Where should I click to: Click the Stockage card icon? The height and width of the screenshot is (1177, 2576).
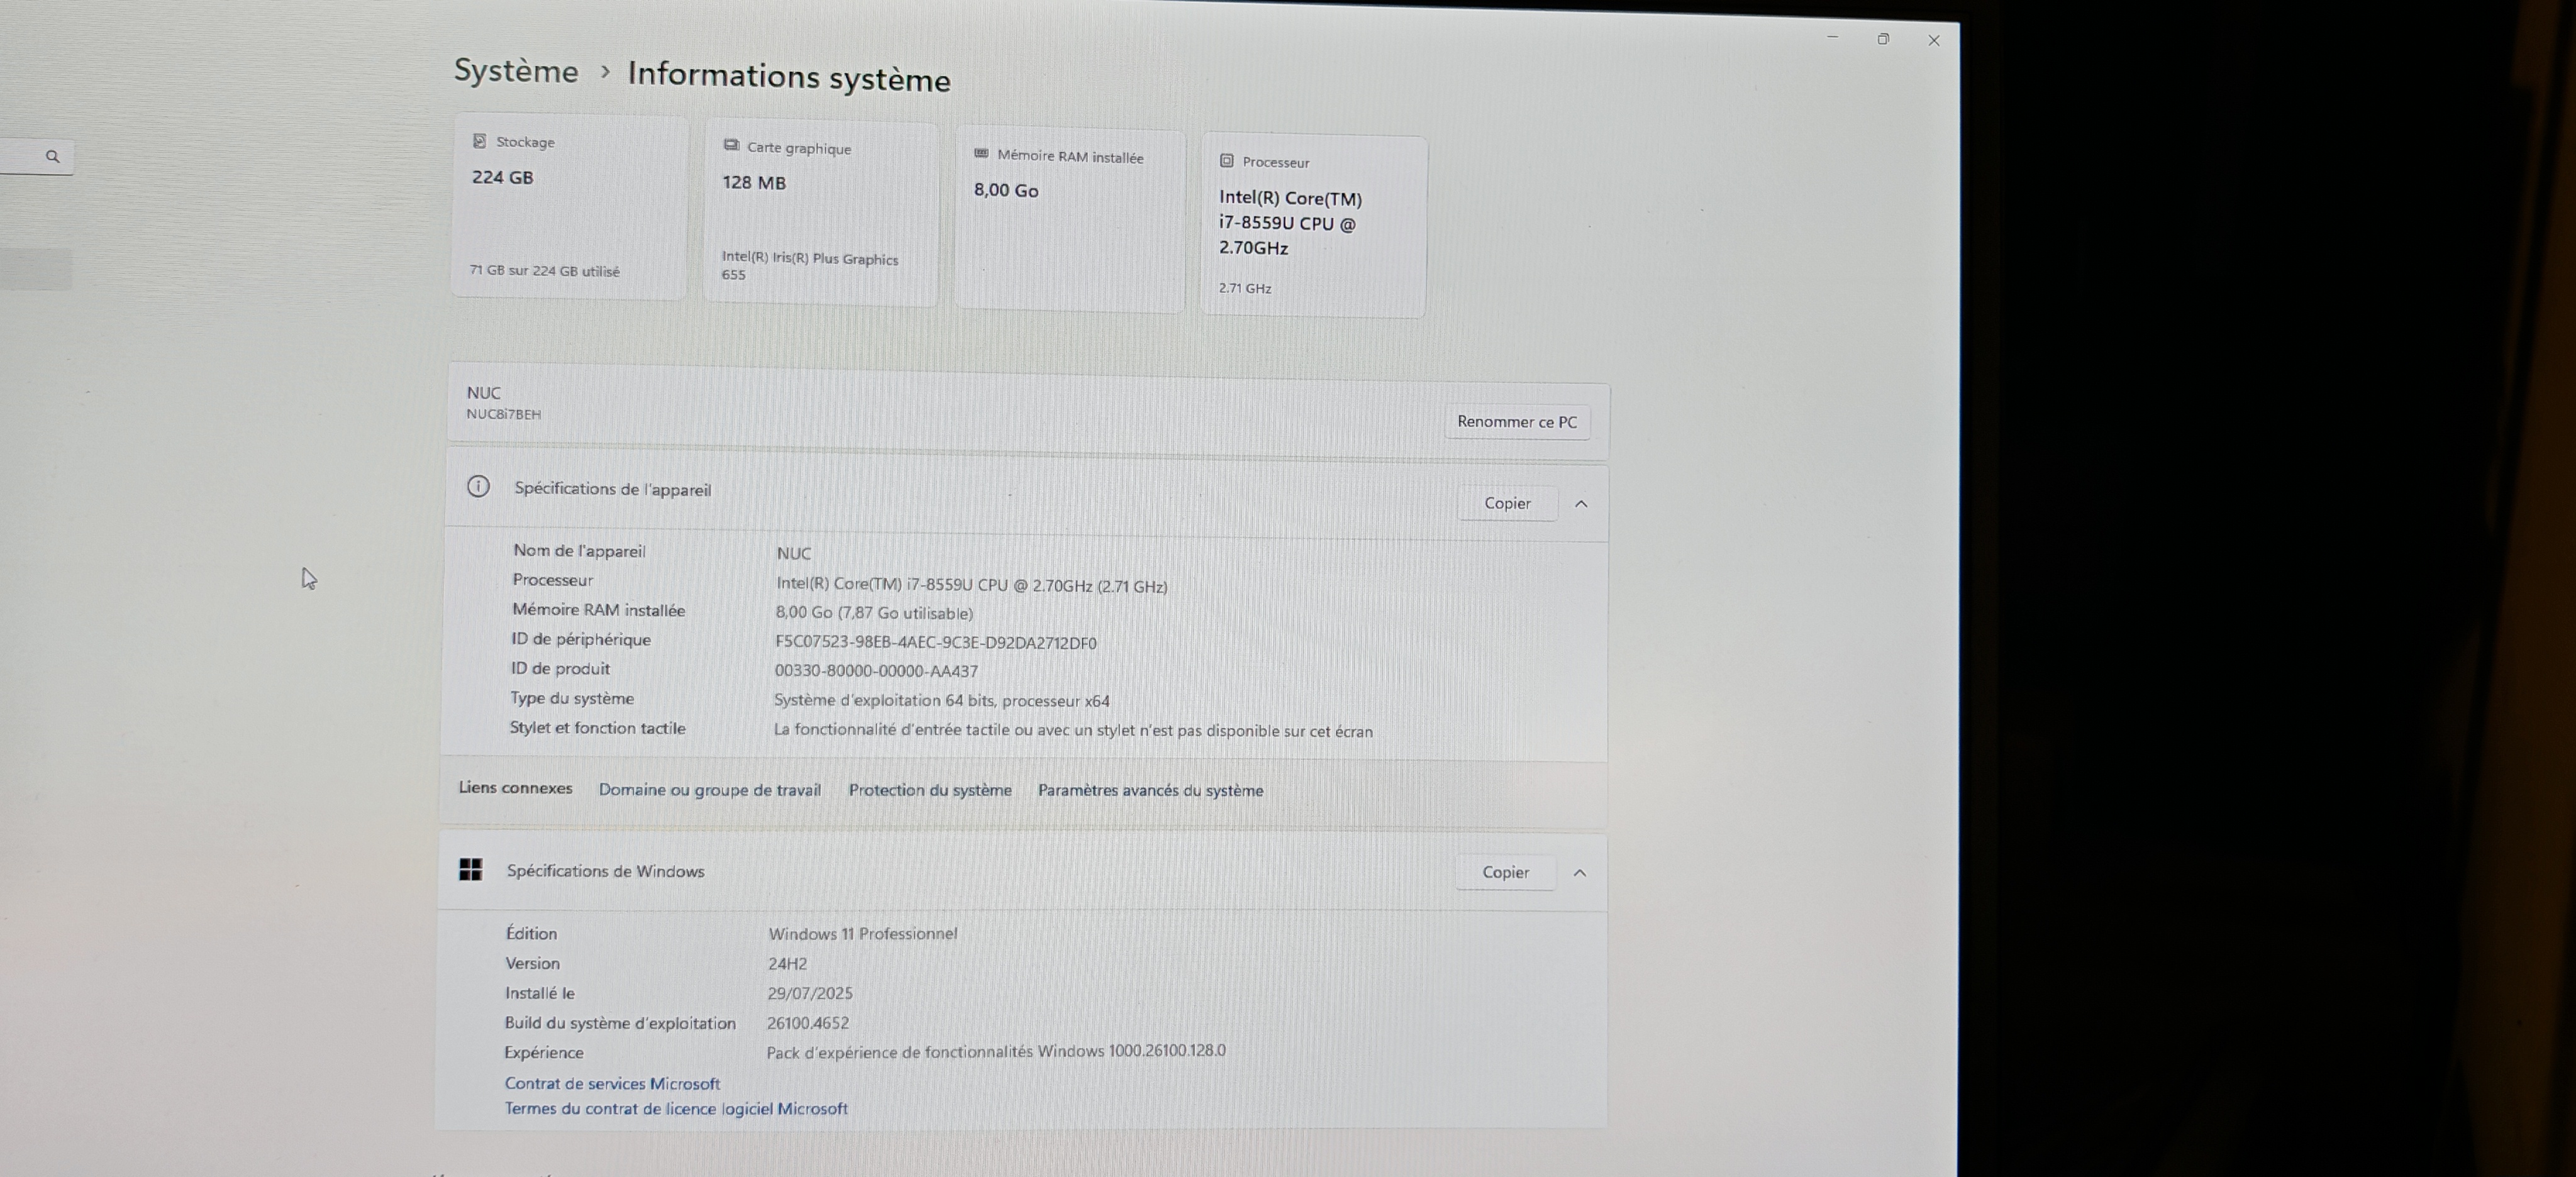[479, 141]
